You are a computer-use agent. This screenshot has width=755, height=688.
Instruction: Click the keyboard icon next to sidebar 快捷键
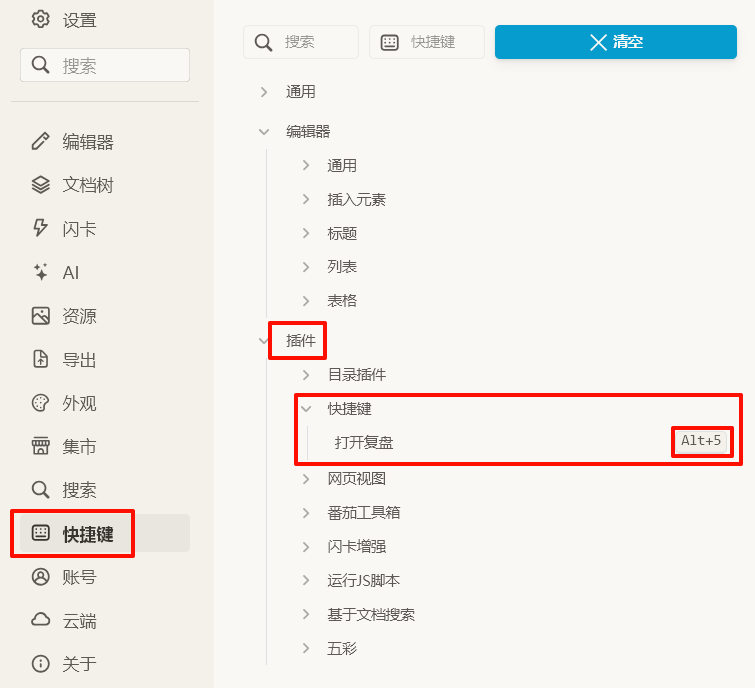pos(40,533)
